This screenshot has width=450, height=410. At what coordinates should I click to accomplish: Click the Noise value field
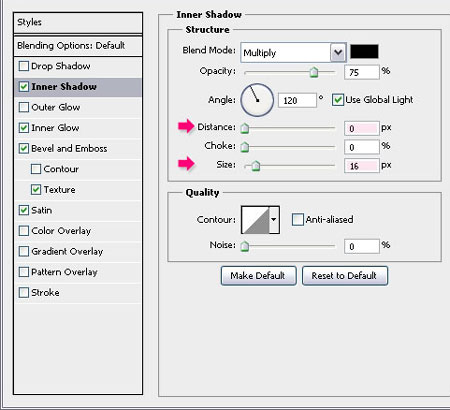click(x=362, y=246)
